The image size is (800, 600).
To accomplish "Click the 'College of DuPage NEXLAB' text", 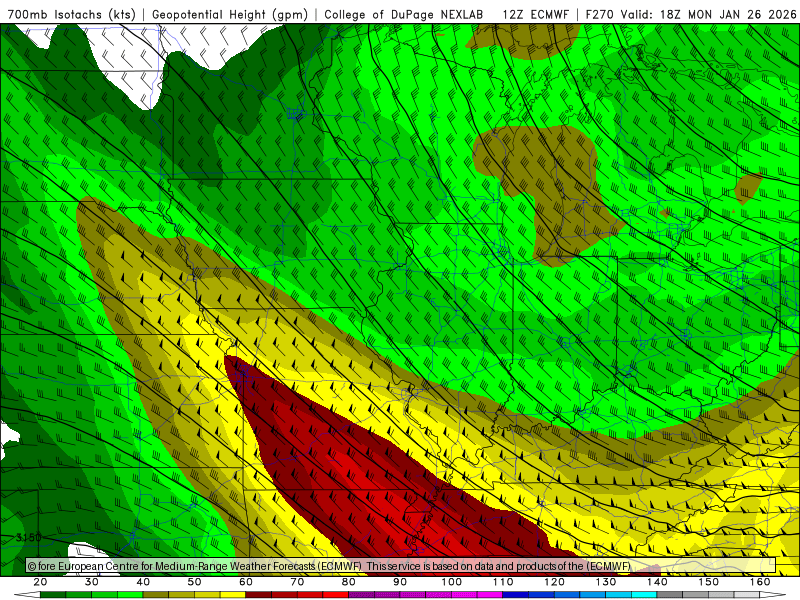I will pyautogui.click(x=404, y=15).
